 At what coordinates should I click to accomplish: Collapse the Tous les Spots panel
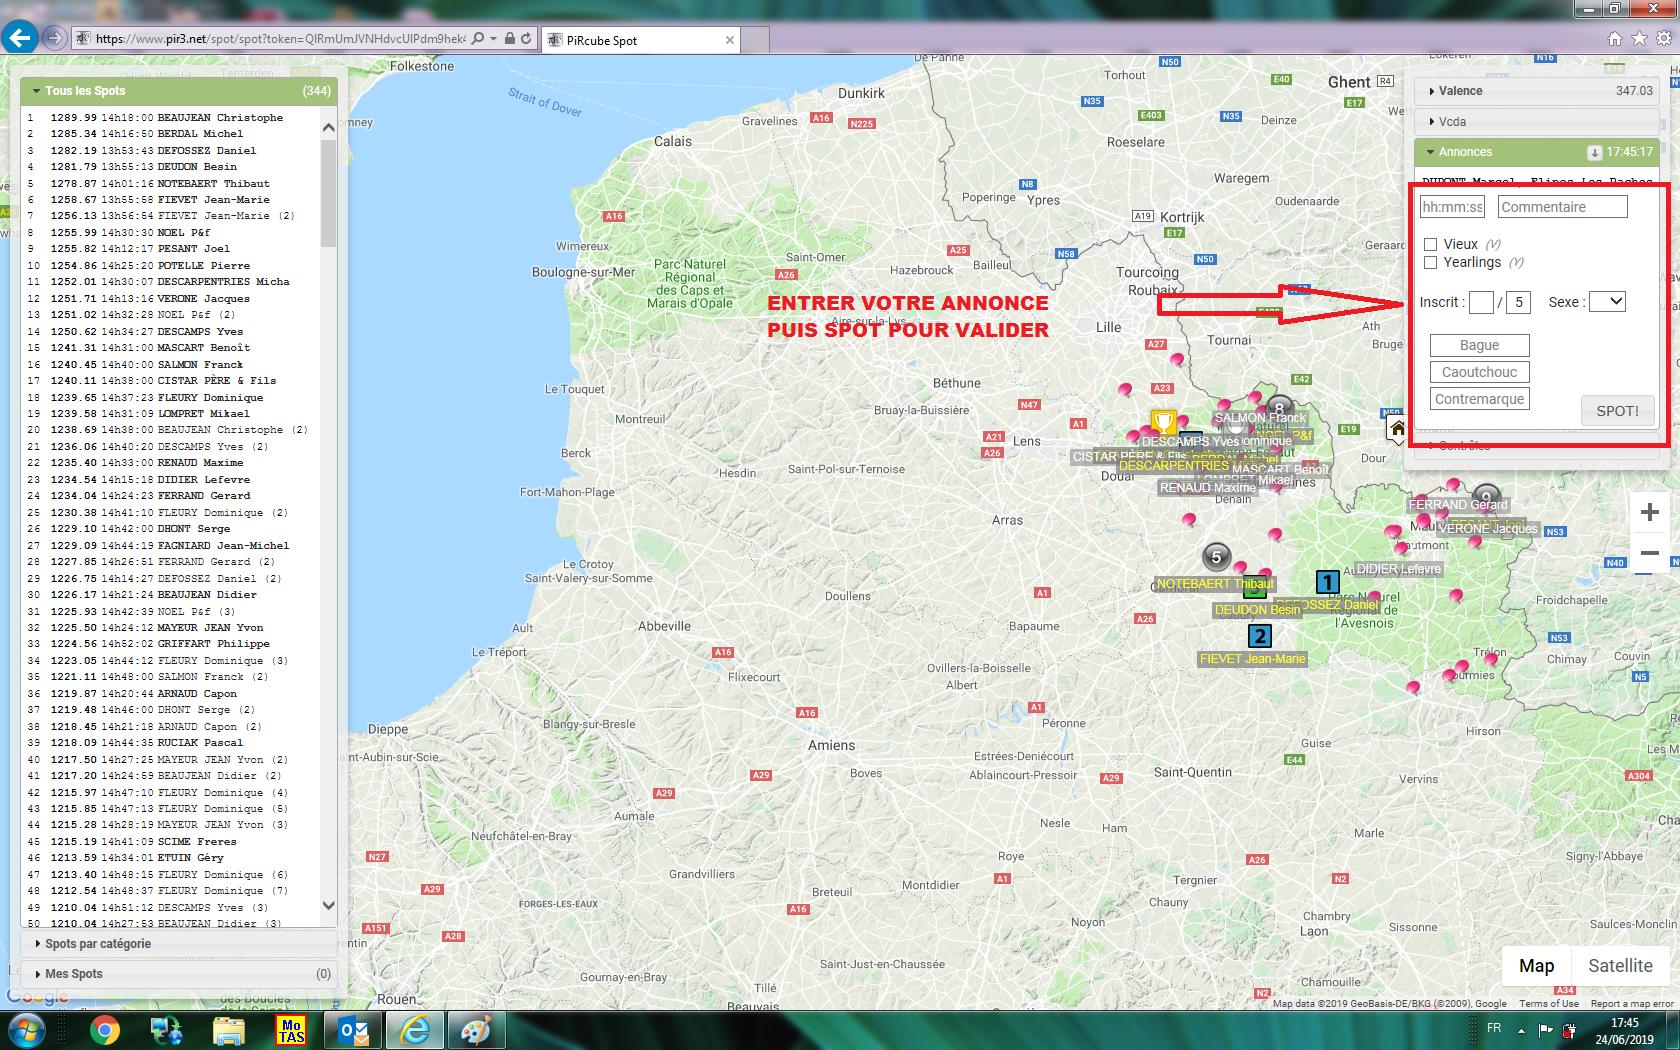click(x=179, y=91)
